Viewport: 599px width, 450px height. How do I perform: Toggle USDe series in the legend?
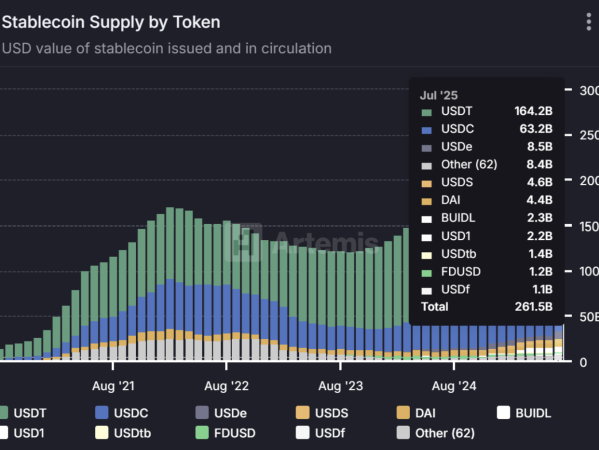point(221,413)
